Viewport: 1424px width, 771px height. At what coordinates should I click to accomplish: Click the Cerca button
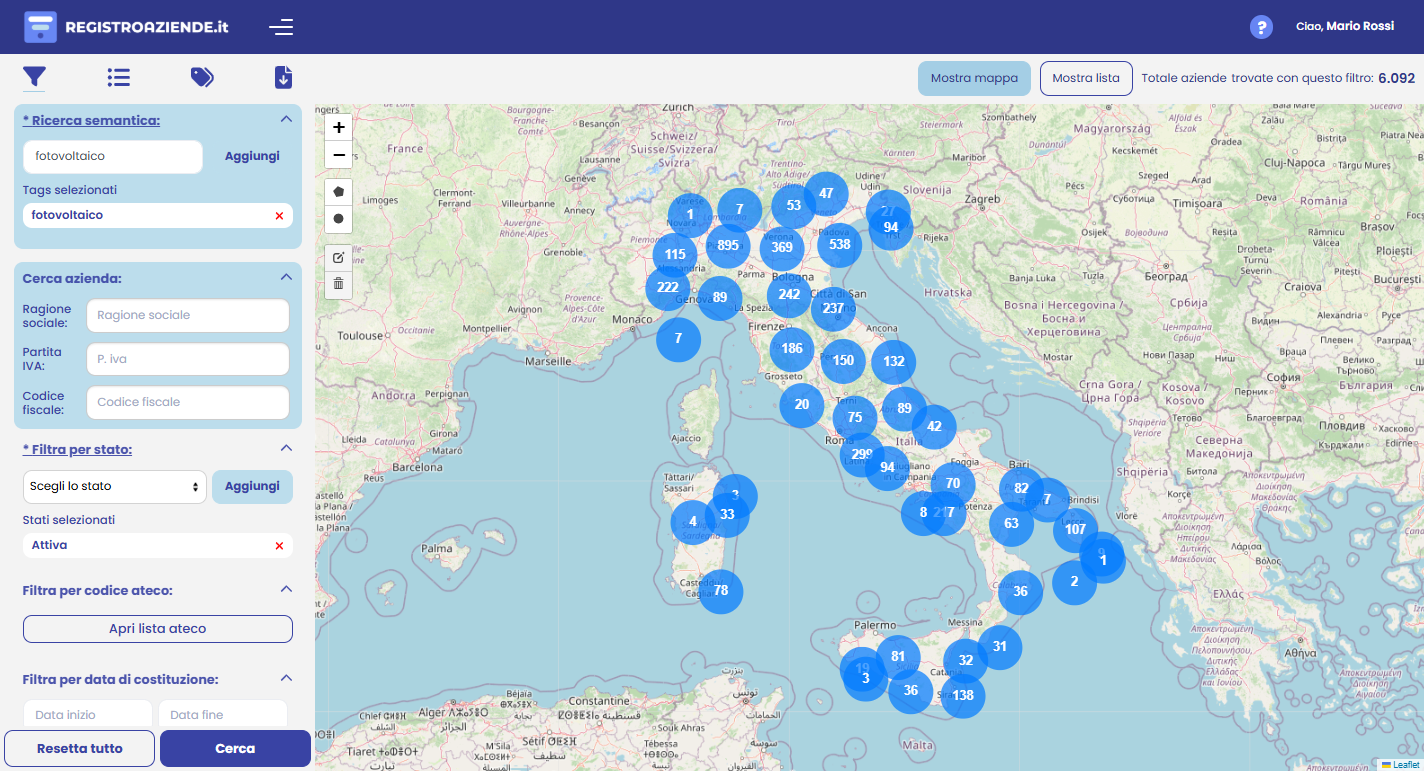[x=235, y=748]
